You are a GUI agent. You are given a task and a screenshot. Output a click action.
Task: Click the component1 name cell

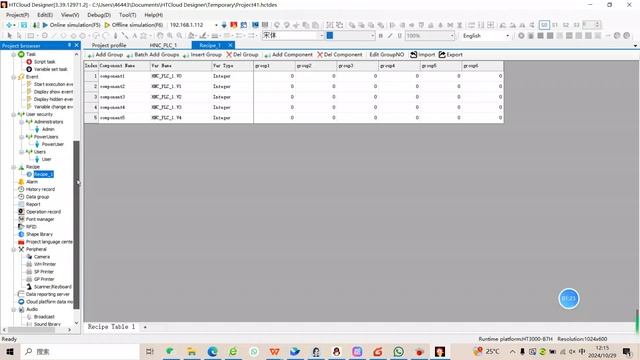pyautogui.click(x=124, y=76)
